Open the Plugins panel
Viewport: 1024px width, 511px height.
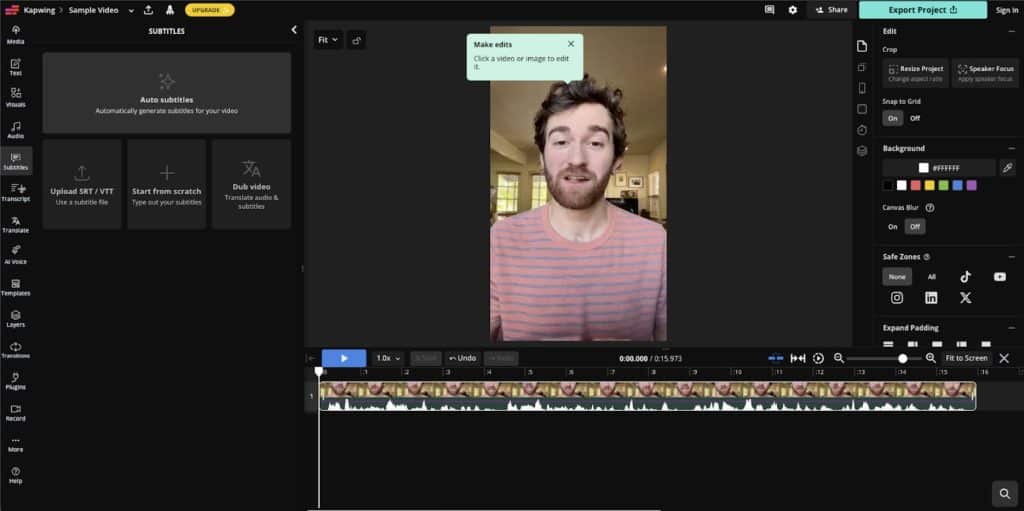click(16, 380)
